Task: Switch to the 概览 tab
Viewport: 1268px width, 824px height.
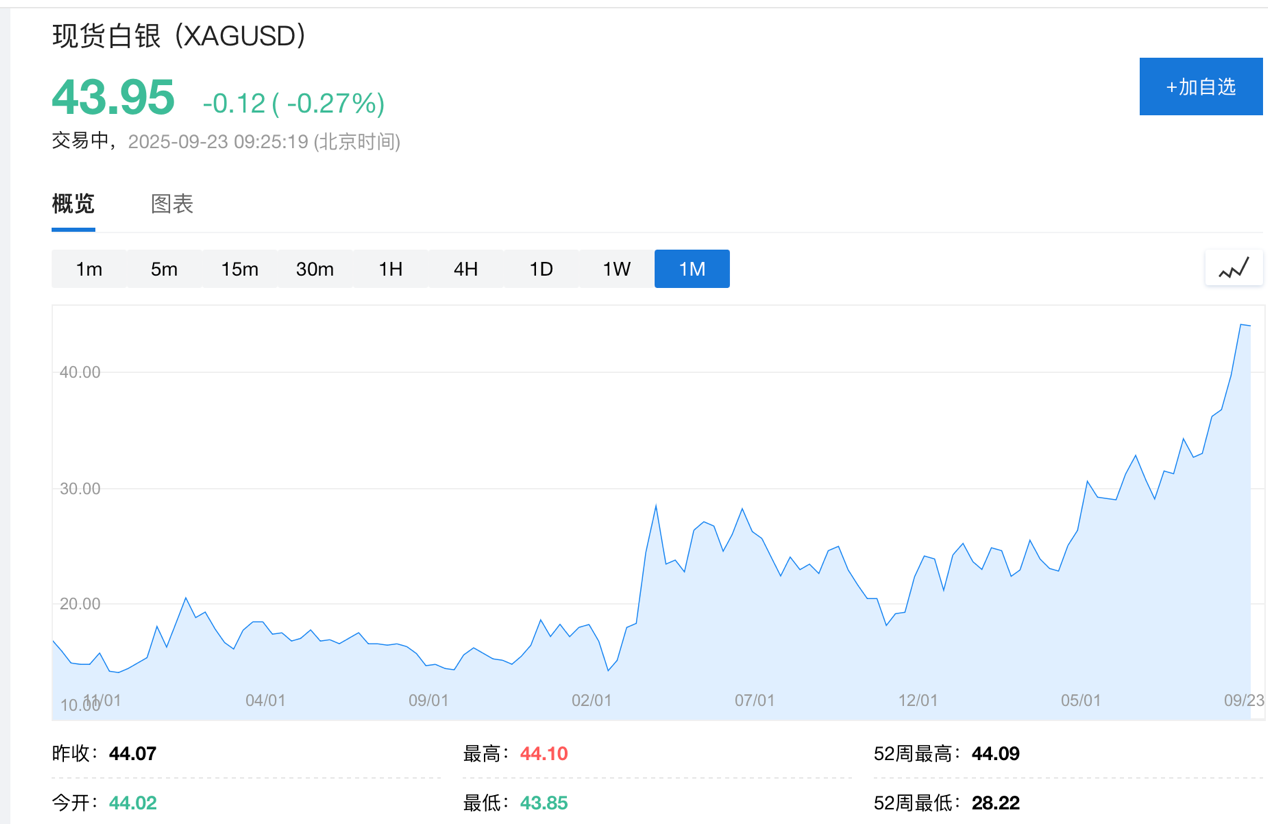Action: (71, 203)
